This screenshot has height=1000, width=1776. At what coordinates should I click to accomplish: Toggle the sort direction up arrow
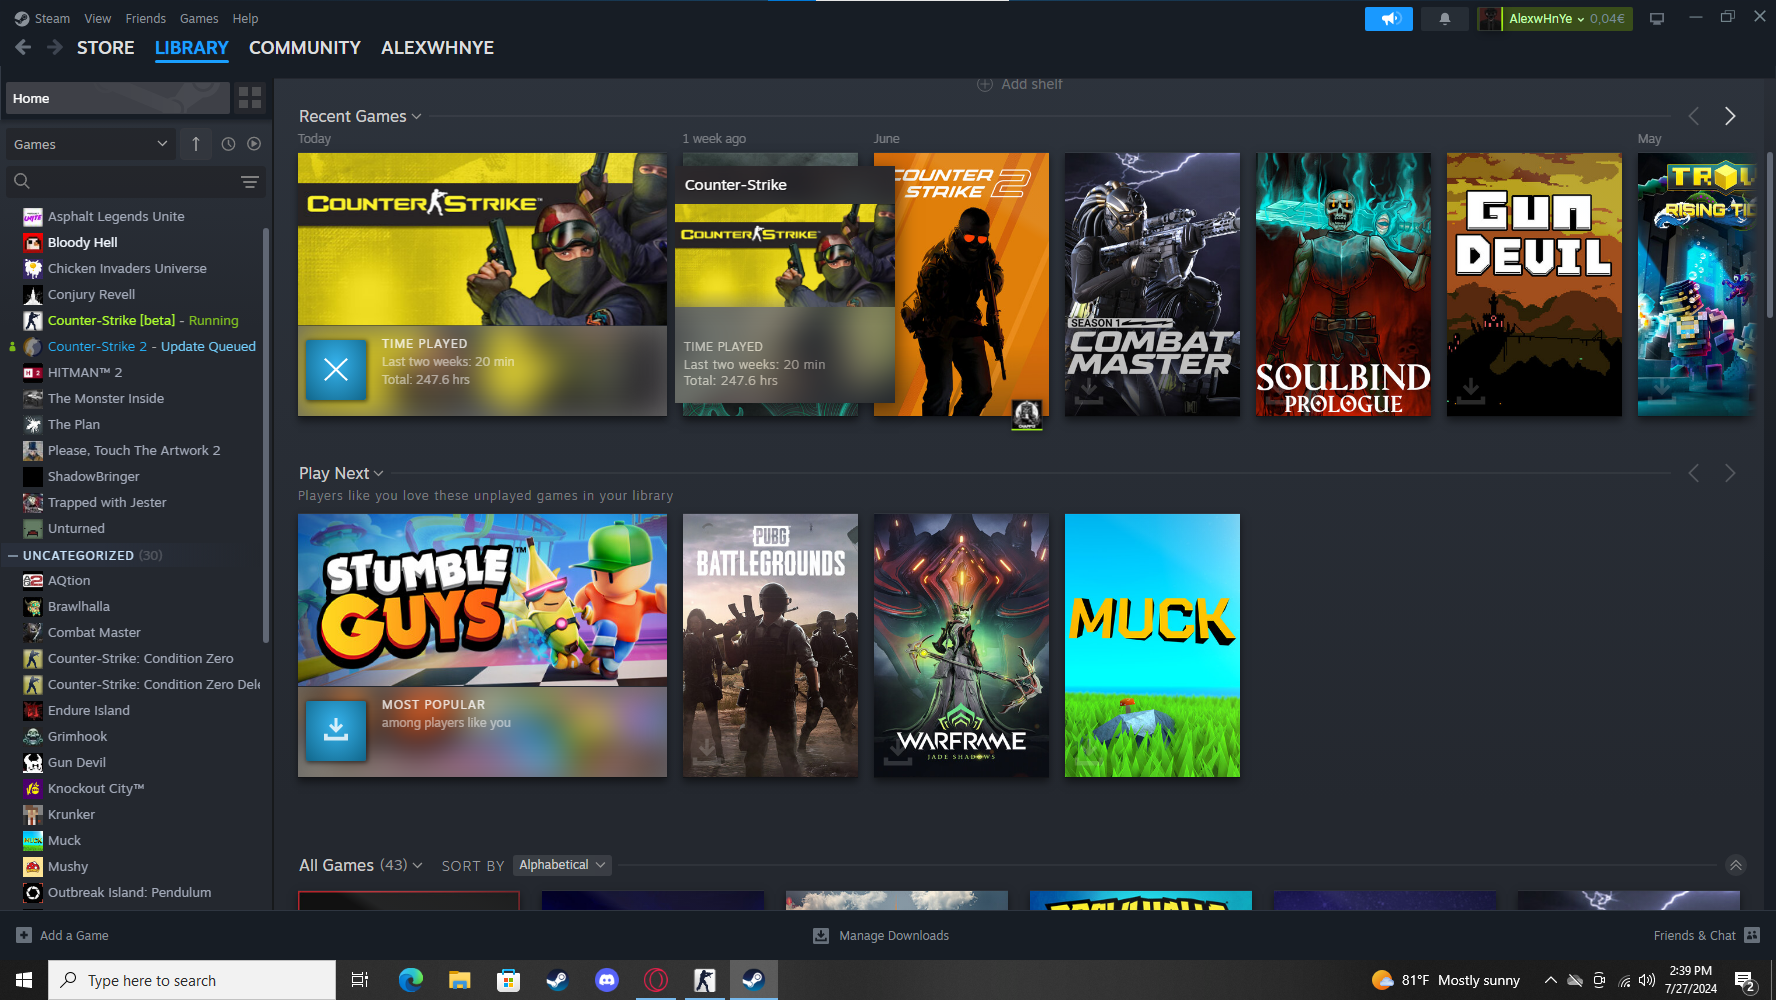[196, 144]
